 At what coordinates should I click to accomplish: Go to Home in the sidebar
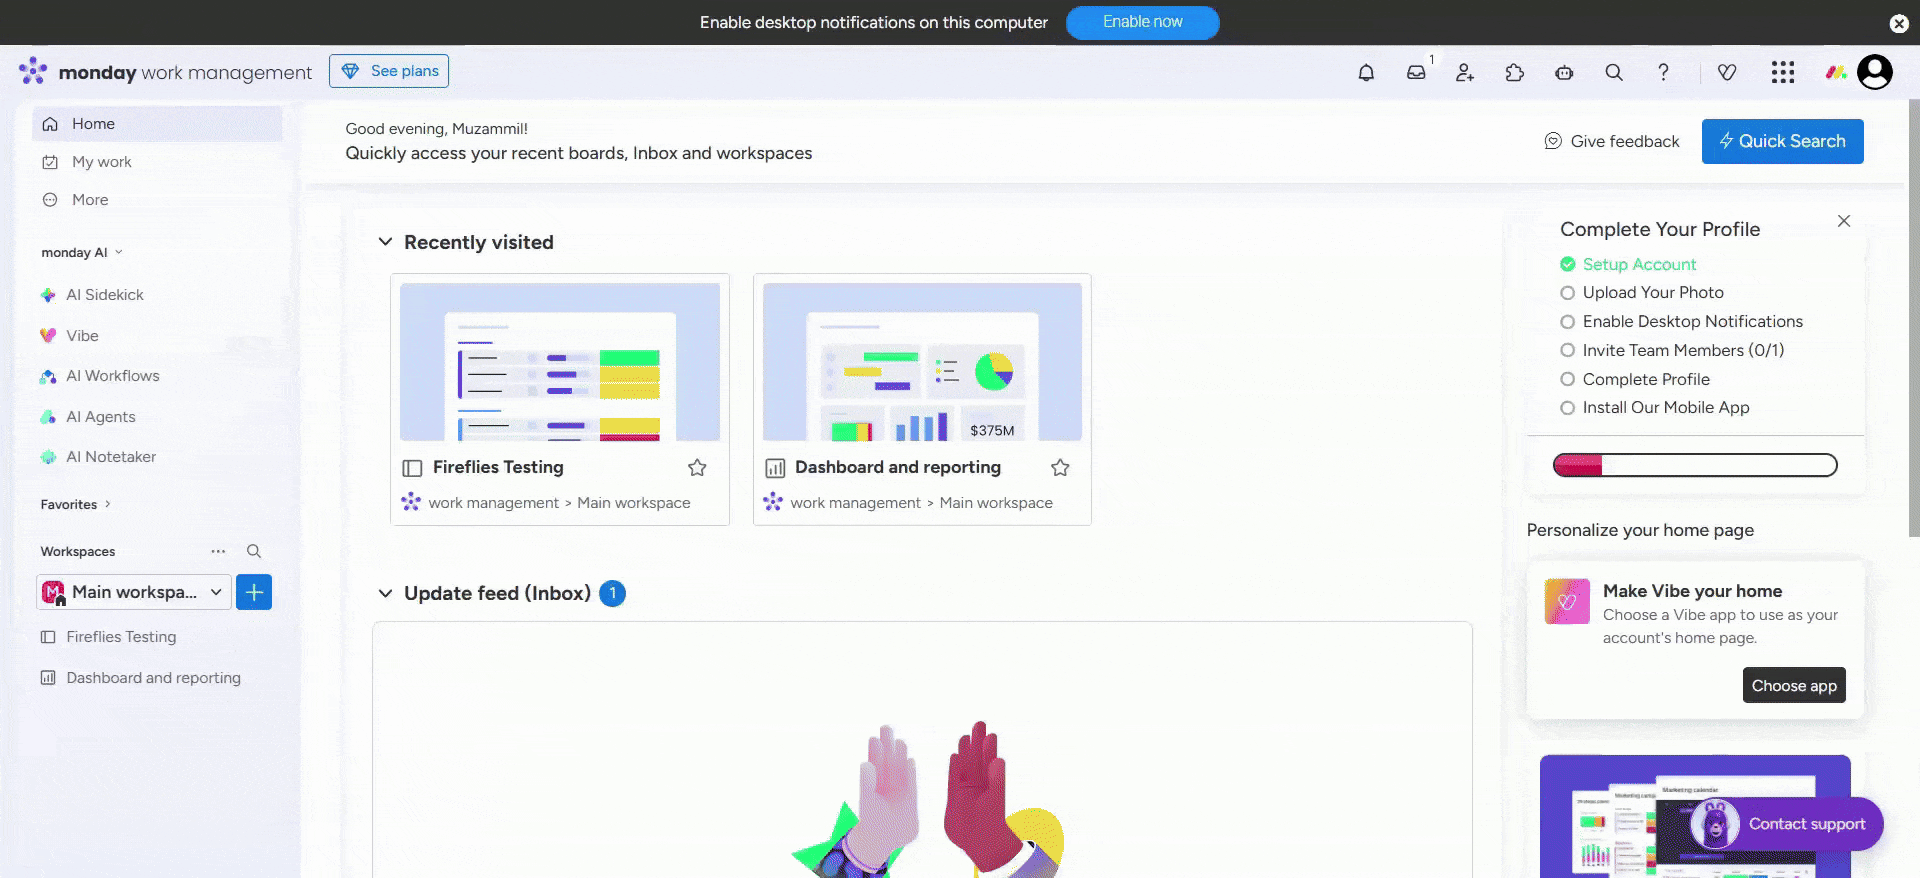[157, 124]
